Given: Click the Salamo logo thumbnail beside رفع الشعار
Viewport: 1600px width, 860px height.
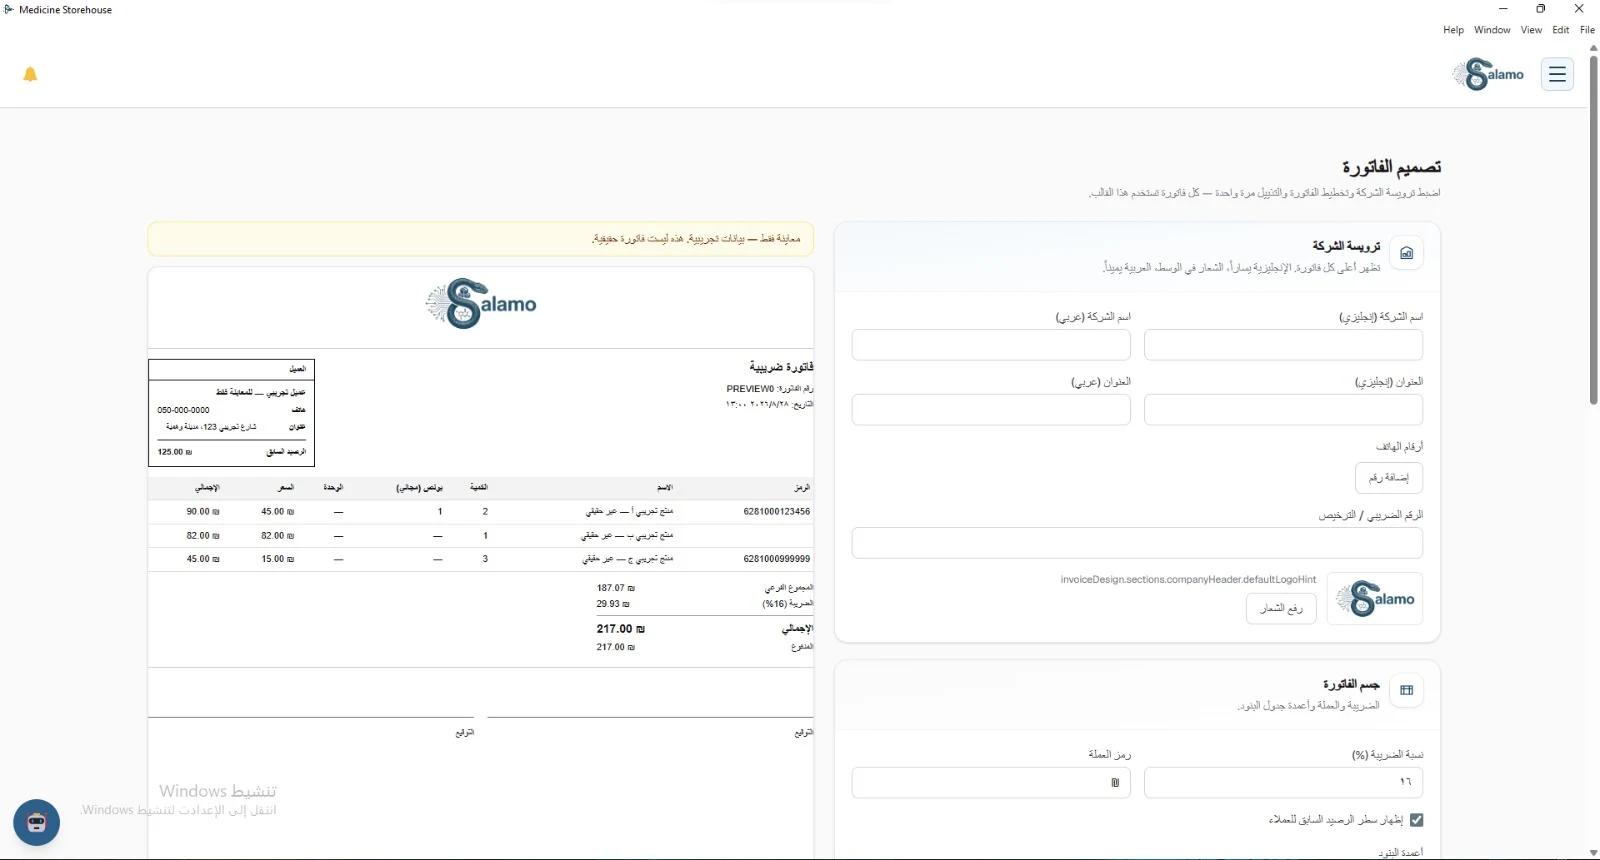Looking at the screenshot, I should (x=1375, y=599).
